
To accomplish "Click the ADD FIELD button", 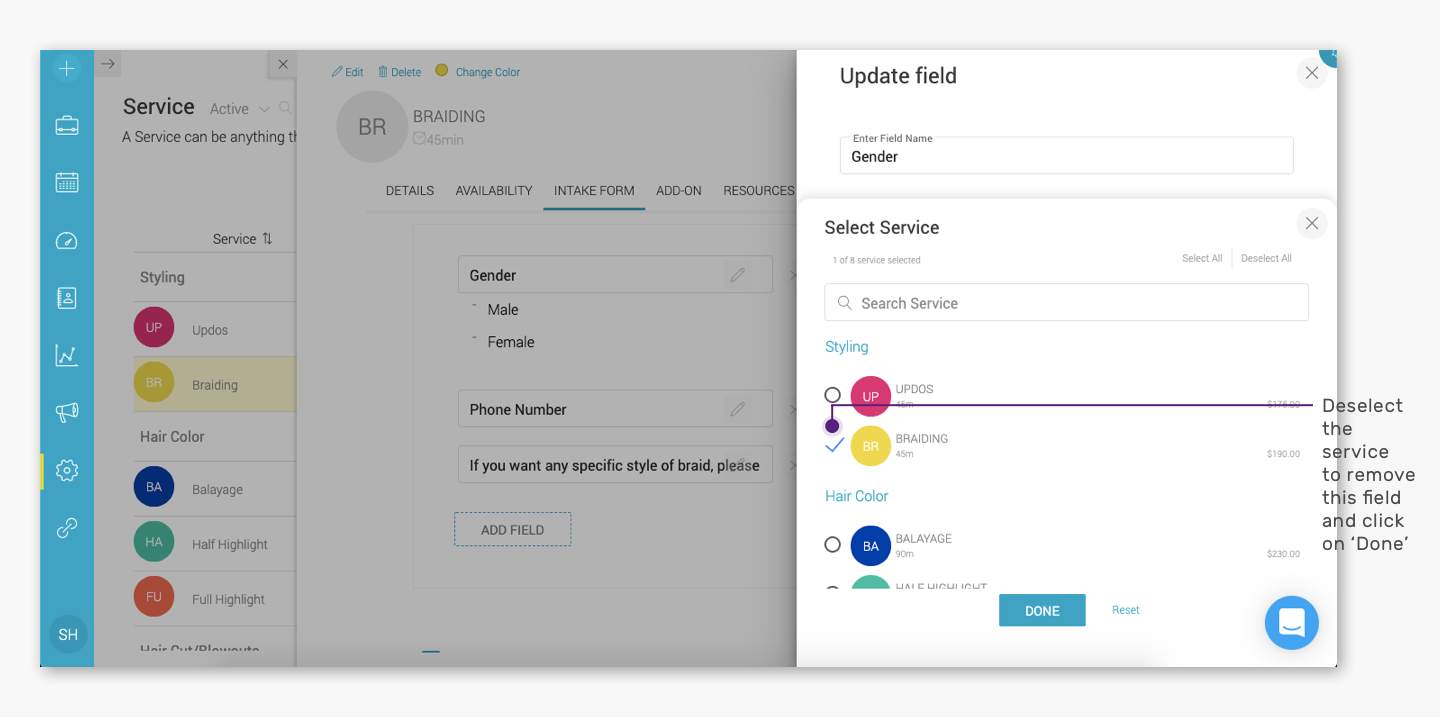I will 512,530.
